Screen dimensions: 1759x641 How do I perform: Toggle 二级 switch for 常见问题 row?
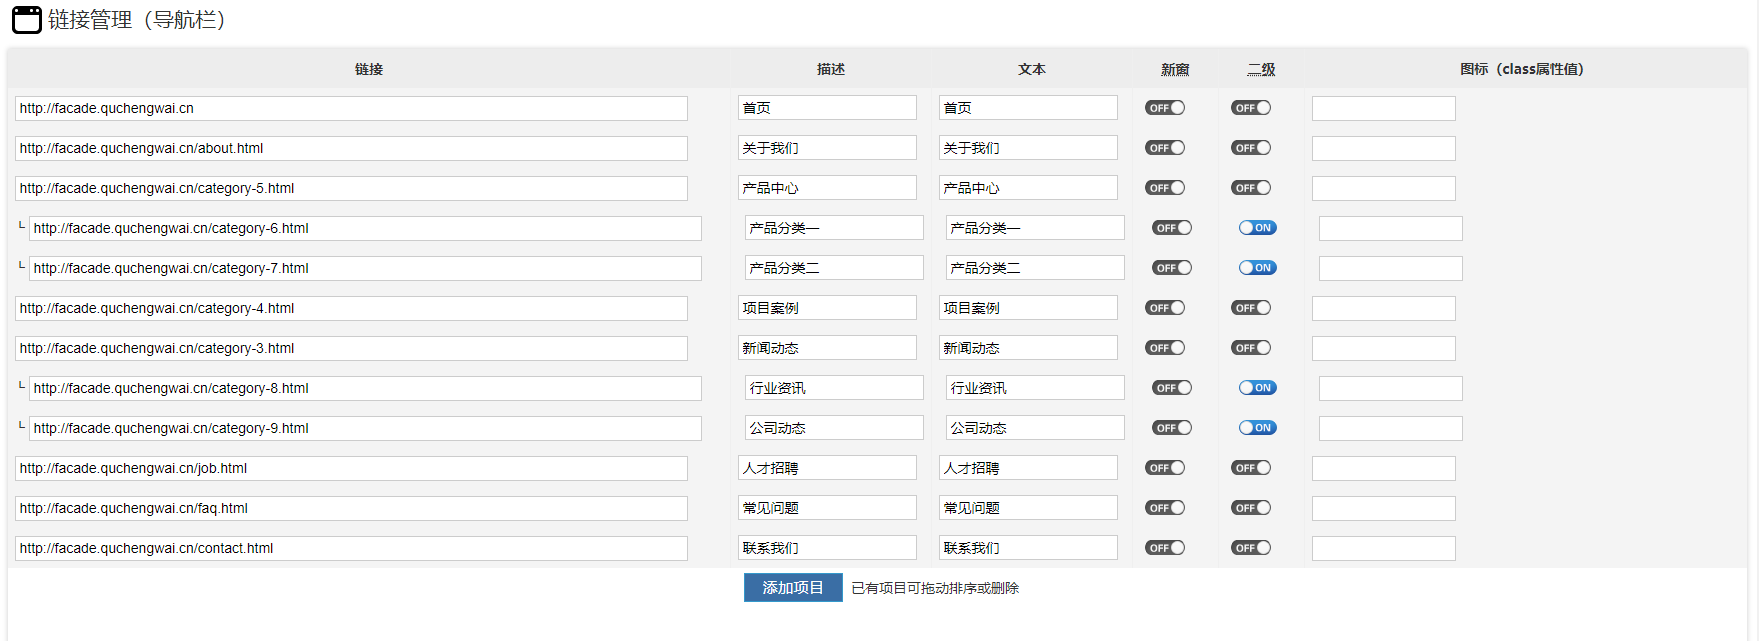tap(1251, 508)
